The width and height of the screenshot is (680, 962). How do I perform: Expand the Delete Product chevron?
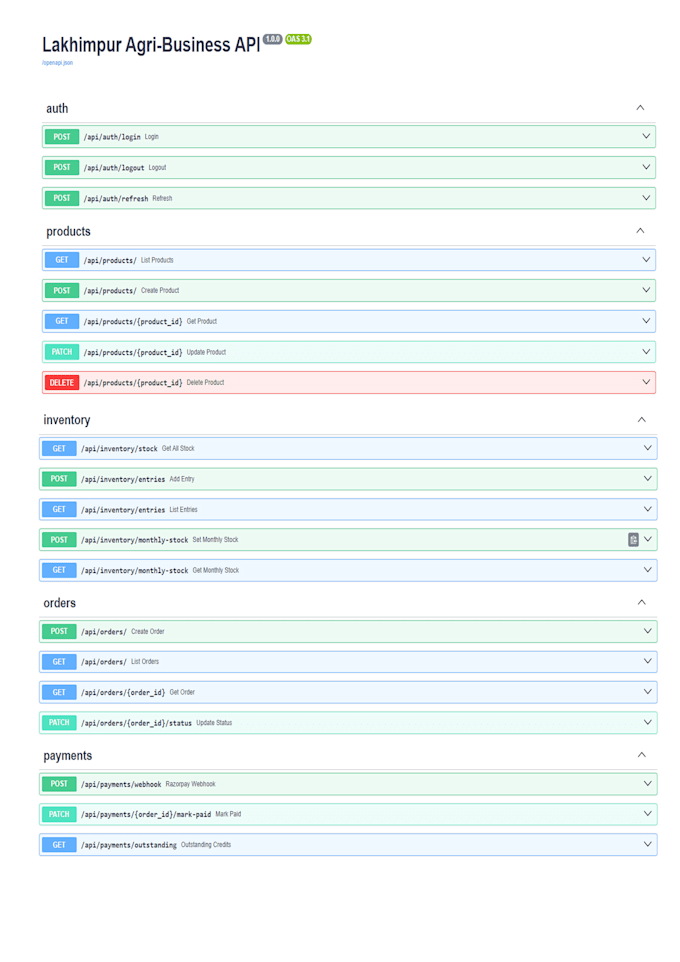point(646,382)
